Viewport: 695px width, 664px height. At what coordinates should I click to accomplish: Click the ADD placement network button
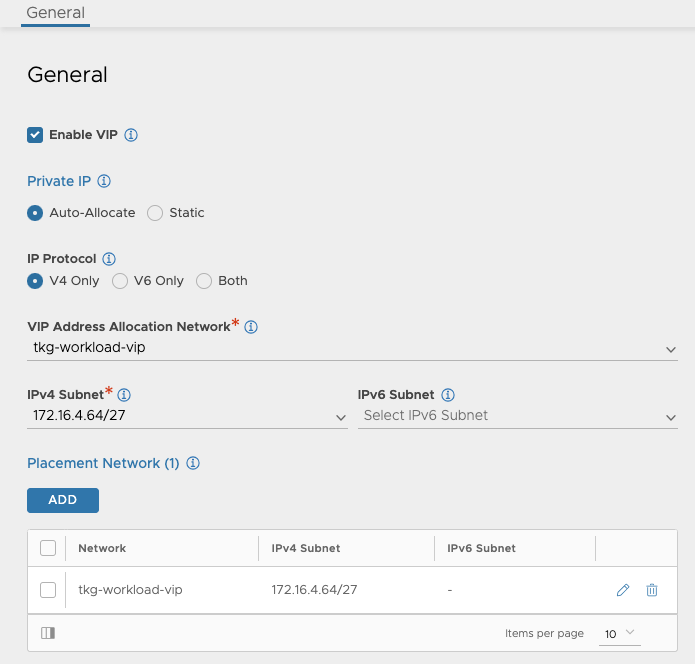point(63,500)
